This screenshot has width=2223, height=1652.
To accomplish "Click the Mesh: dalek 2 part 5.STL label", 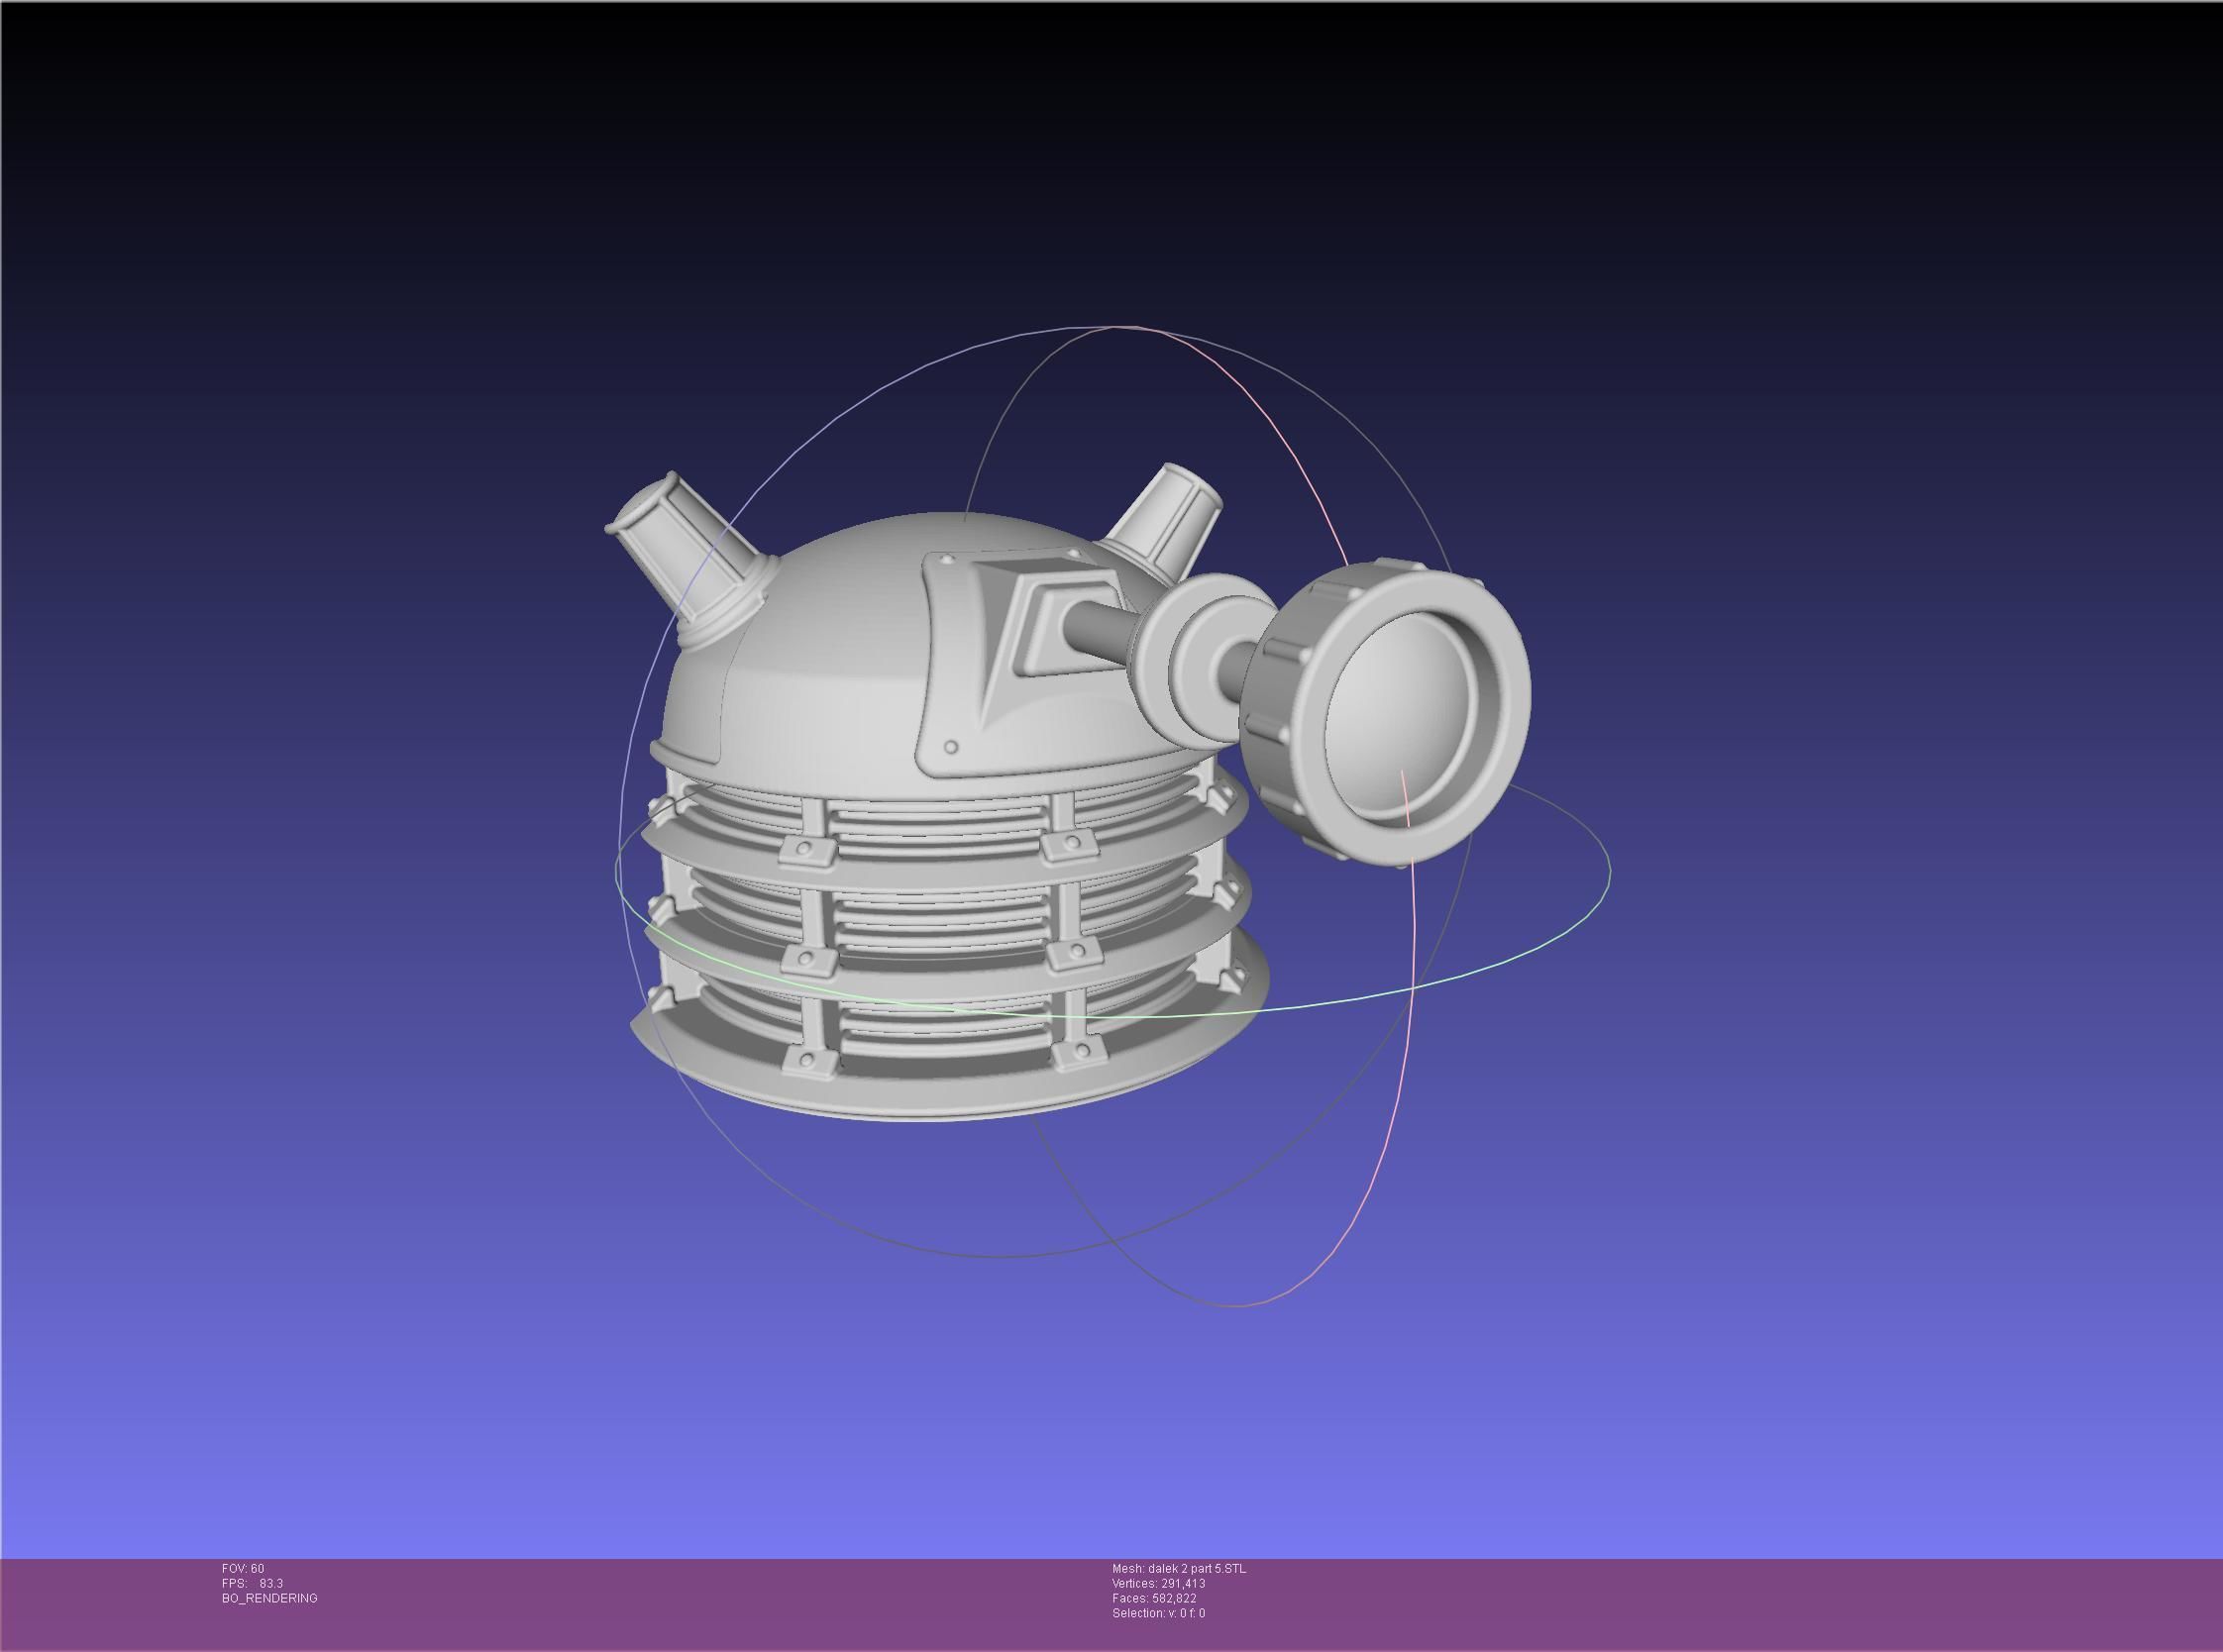I will 1178,1568.
